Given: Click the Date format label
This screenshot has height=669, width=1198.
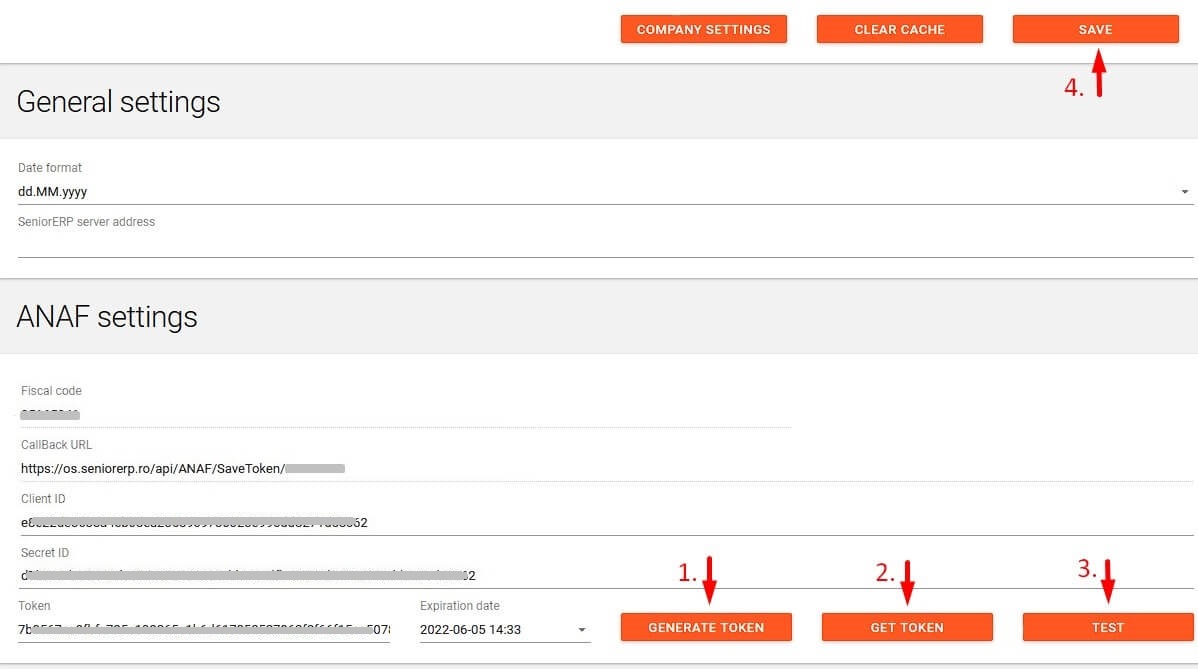Looking at the screenshot, I should click(x=50, y=167).
